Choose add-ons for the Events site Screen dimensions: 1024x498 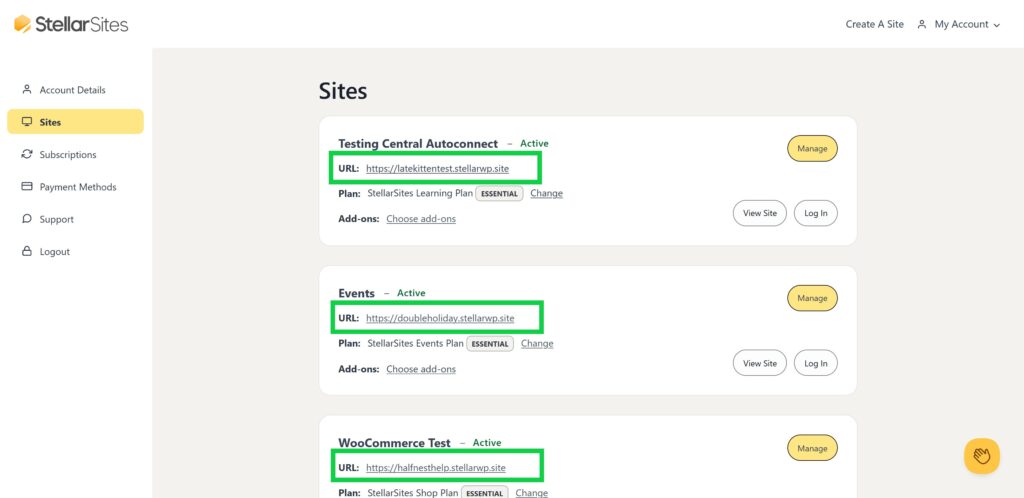click(x=421, y=369)
